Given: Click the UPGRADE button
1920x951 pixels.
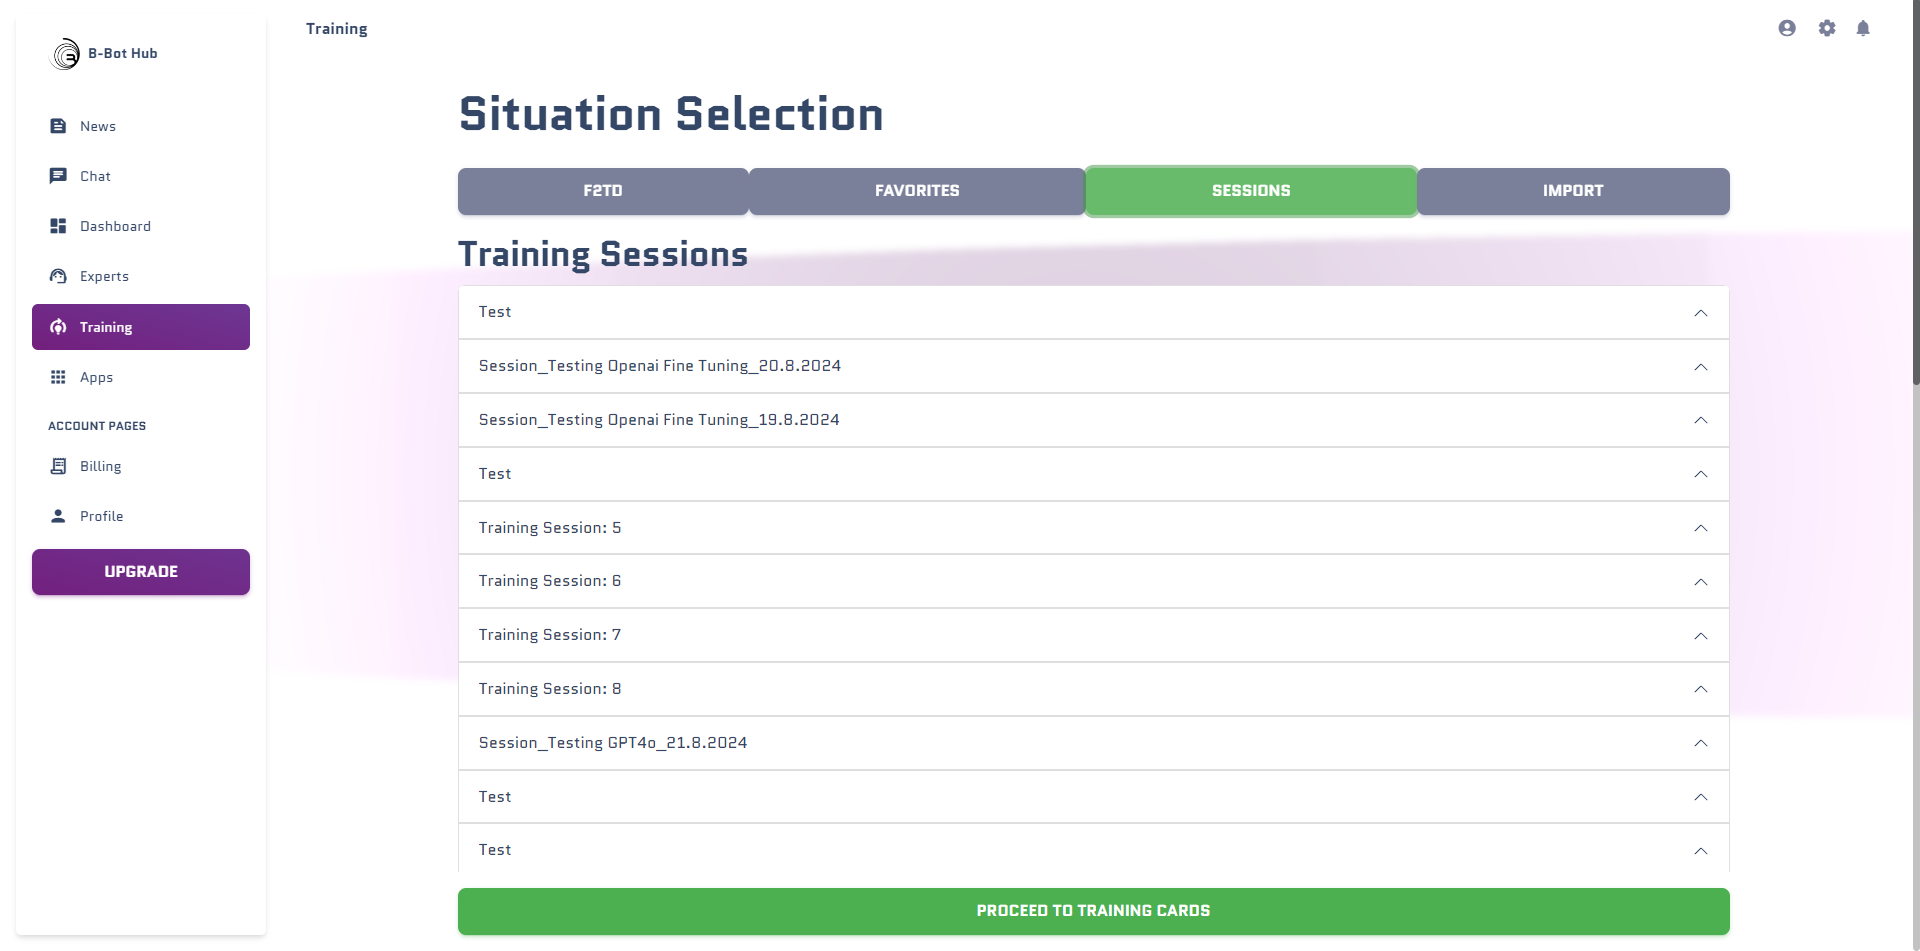Looking at the screenshot, I should tap(141, 572).
